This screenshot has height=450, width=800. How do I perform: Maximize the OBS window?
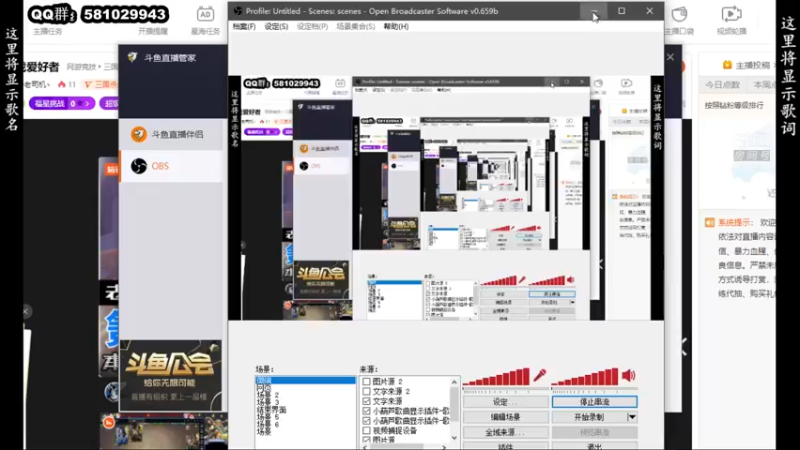tap(621, 11)
